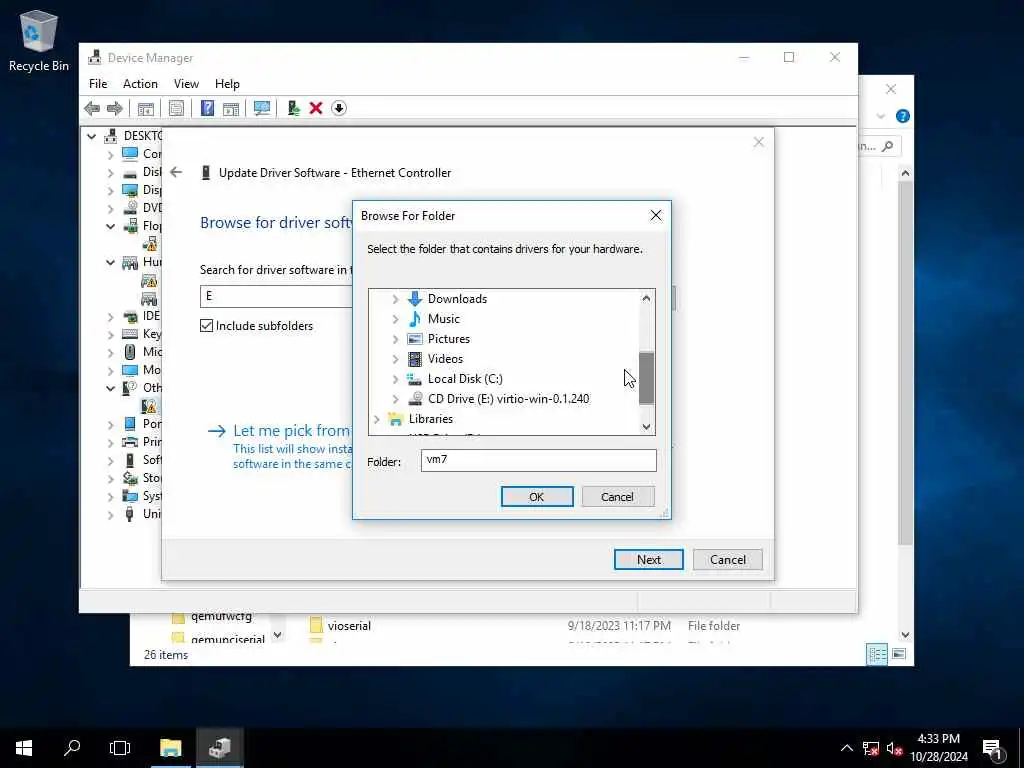The image size is (1024, 768).
Task: Close the Browse For Folder dialog
Action: pyautogui.click(x=656, y=216)
